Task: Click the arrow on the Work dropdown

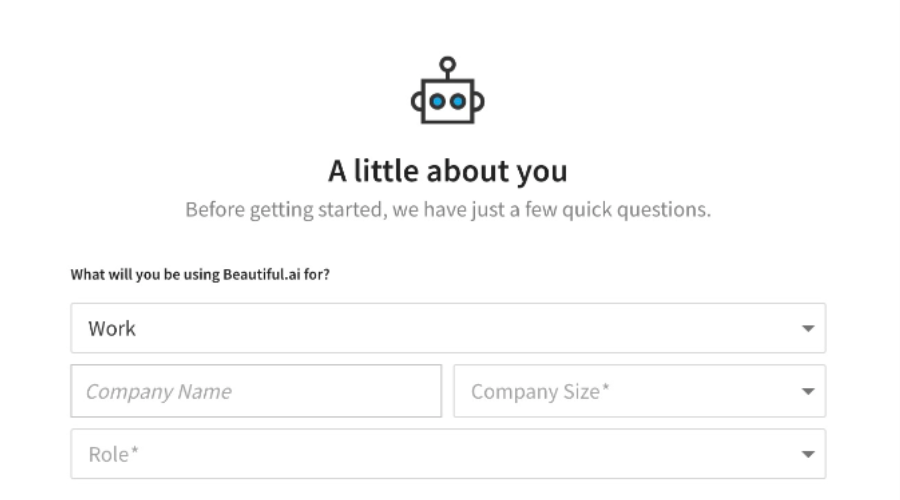Action: [x=808, y=328]
